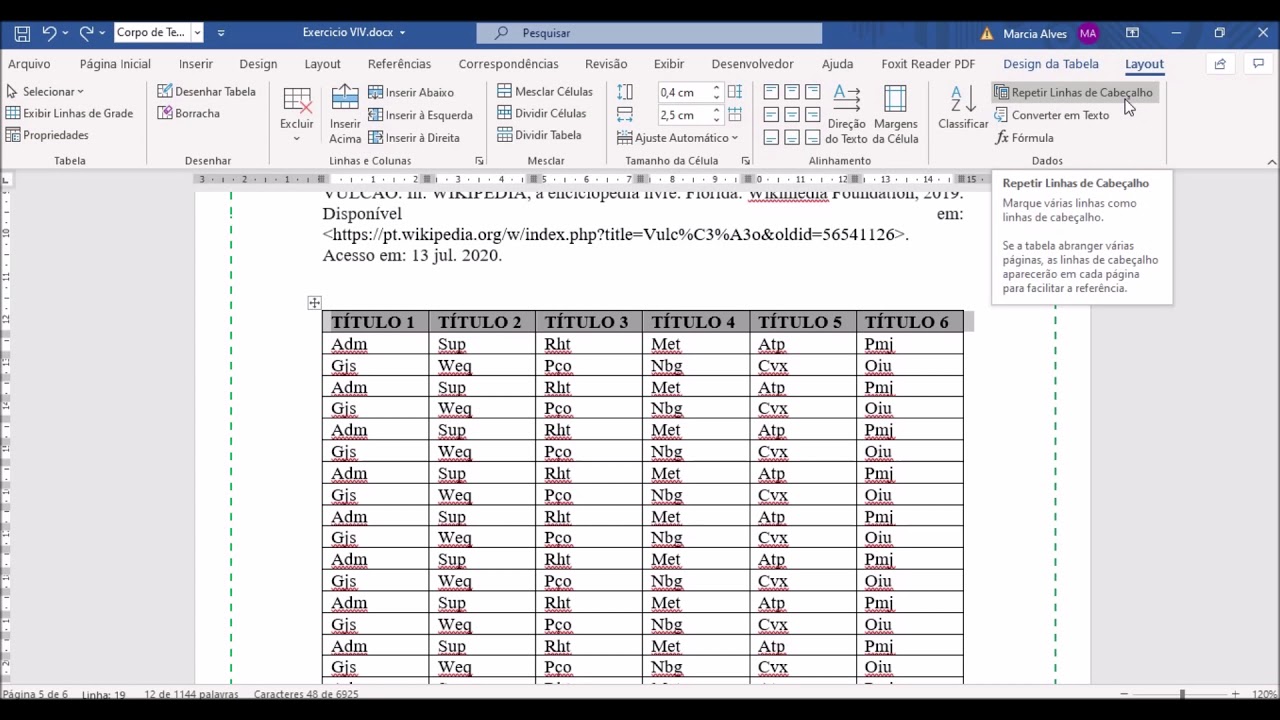Collapse the ribbon with the chevron
The image size is (1280, 720).
[1271, 161]
